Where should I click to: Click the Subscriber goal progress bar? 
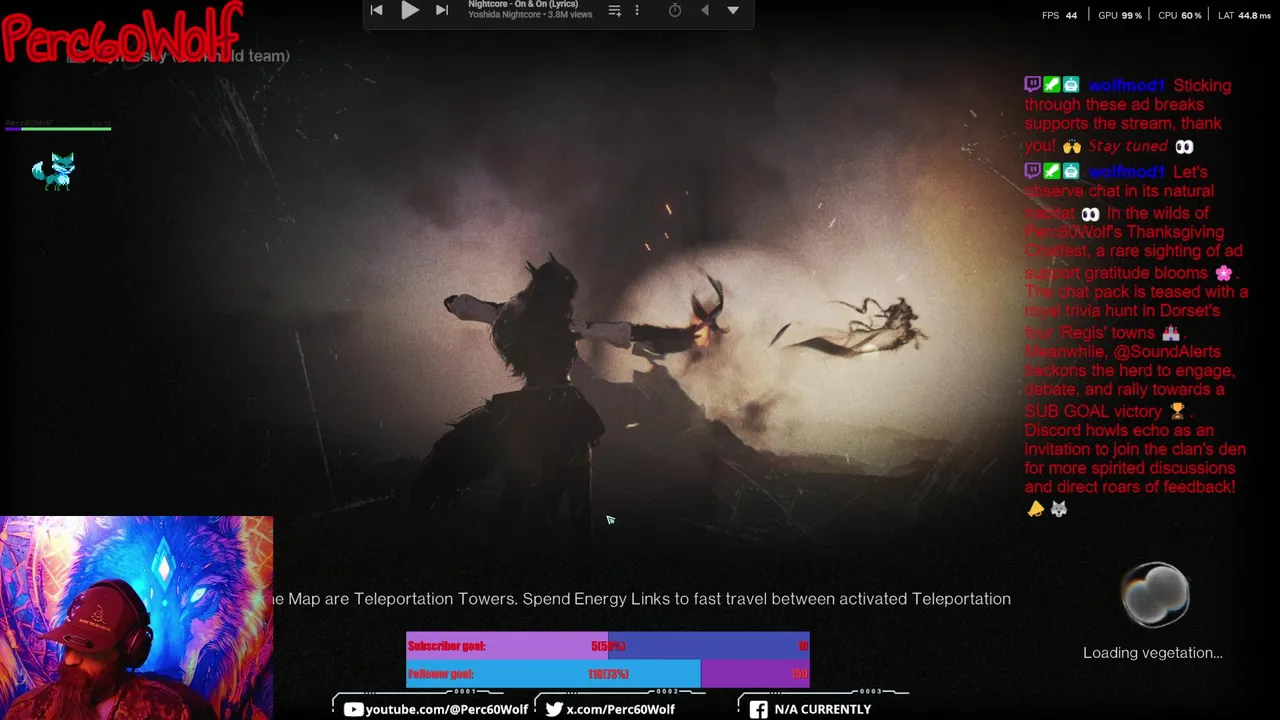point(608,646)
